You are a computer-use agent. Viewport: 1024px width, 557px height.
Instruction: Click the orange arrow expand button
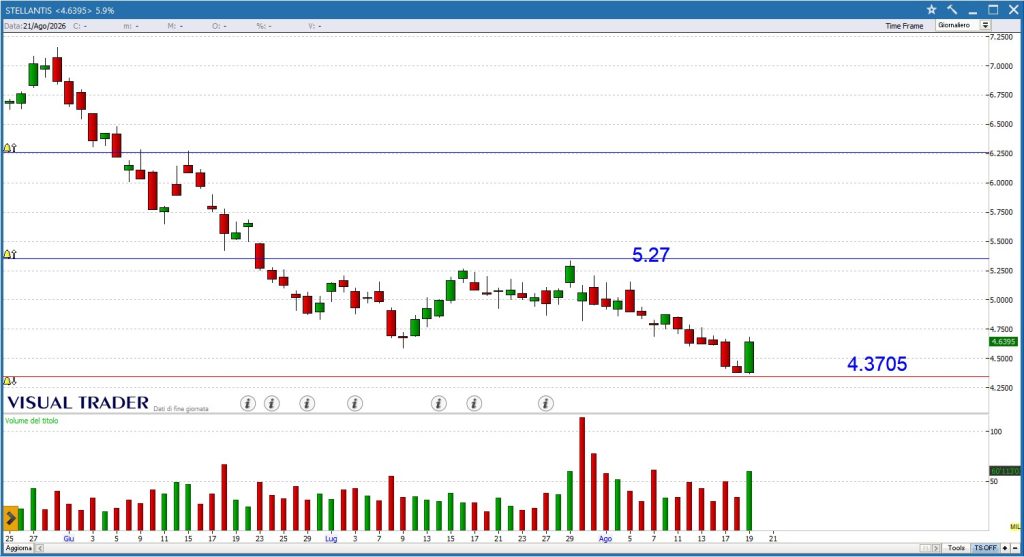coord(10,518)
